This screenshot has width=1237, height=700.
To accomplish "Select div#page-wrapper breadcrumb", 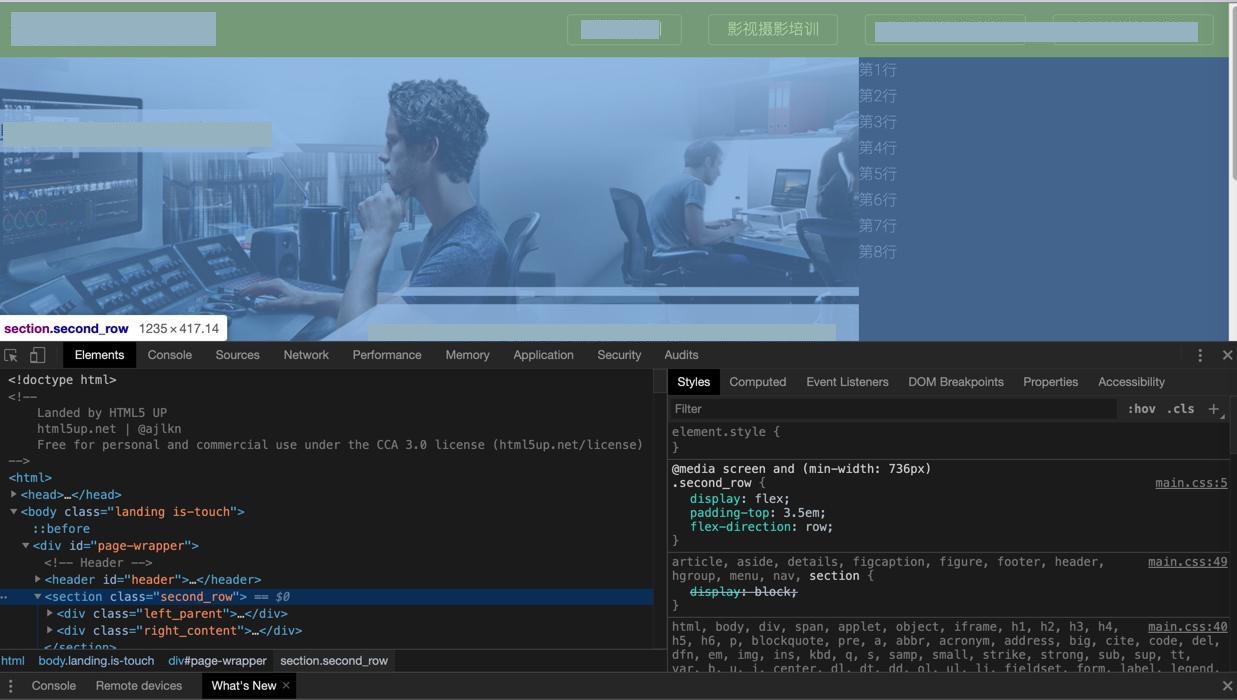I will coord(217,661).
